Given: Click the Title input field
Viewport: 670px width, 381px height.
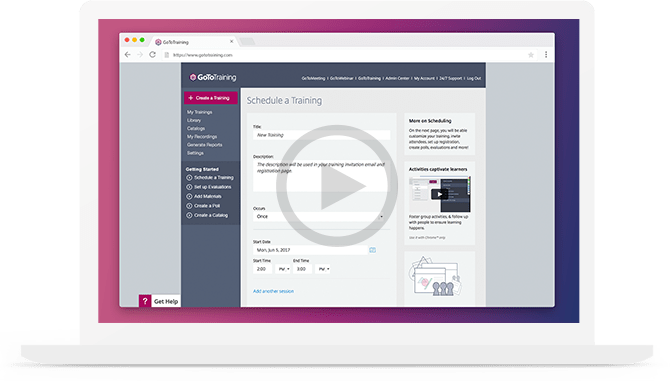Looking at the screenshot, I should click(x=321, y=135).
